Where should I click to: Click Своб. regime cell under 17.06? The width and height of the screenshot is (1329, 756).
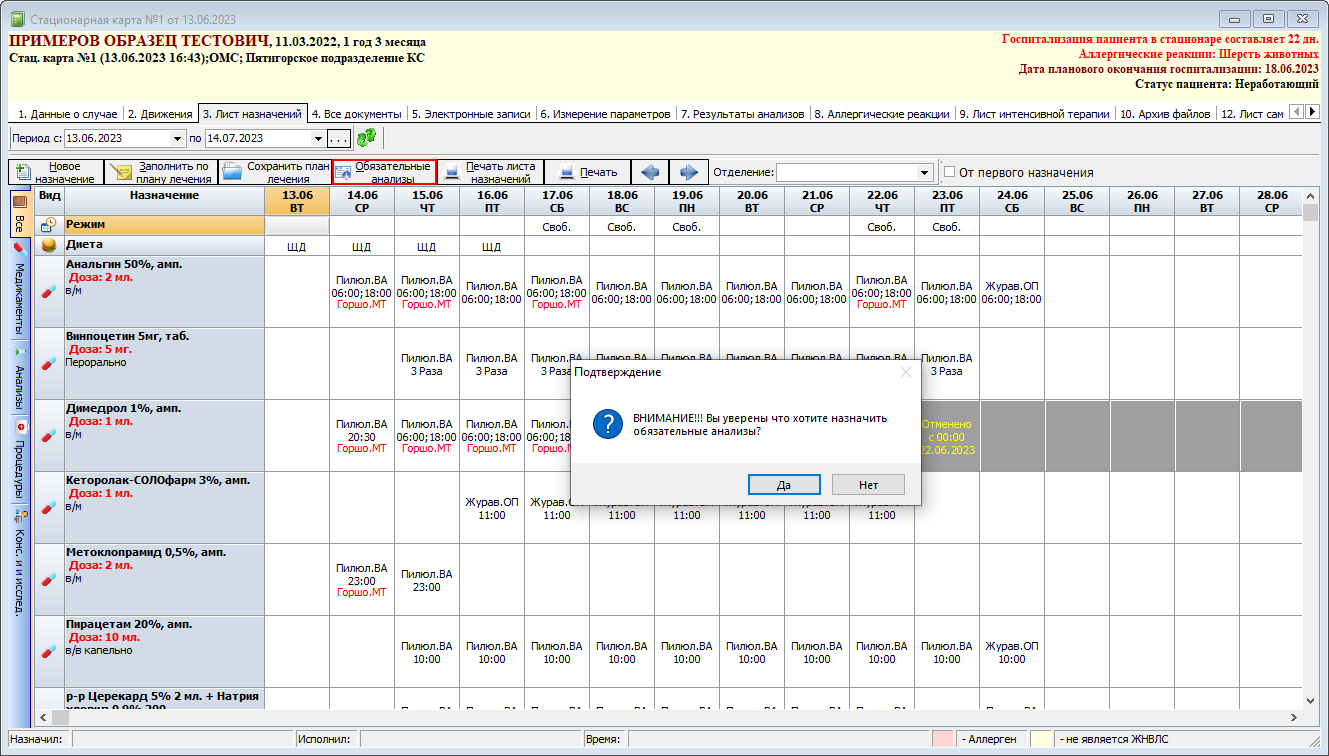[557, 227]
